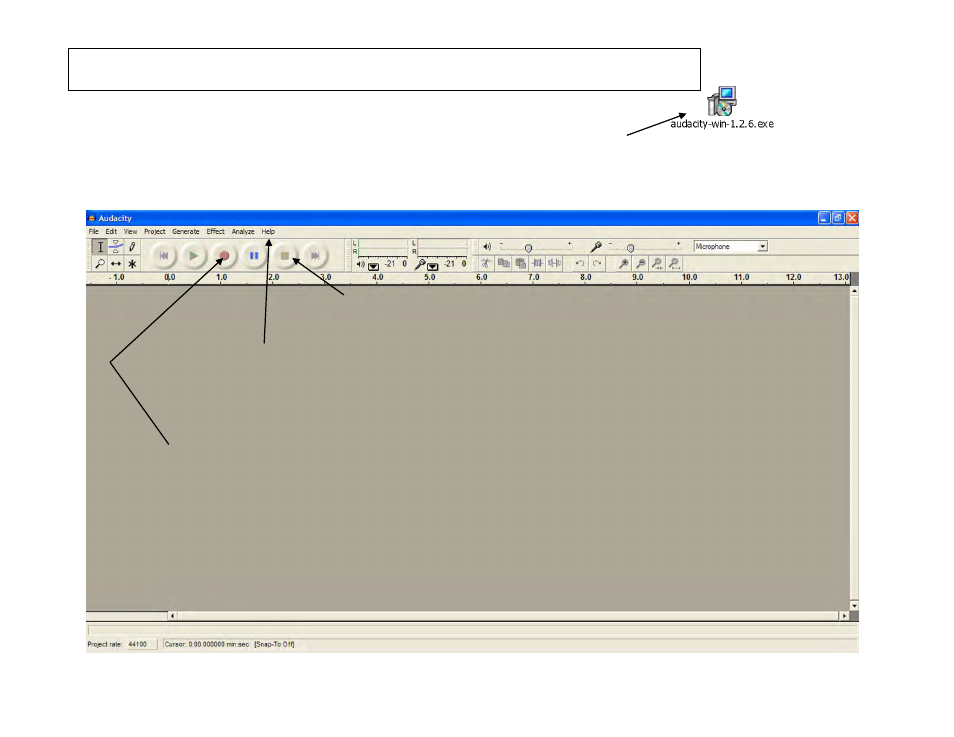Click the Skip to Start button
Screen dimensions: 954x737
click(163, 256)
